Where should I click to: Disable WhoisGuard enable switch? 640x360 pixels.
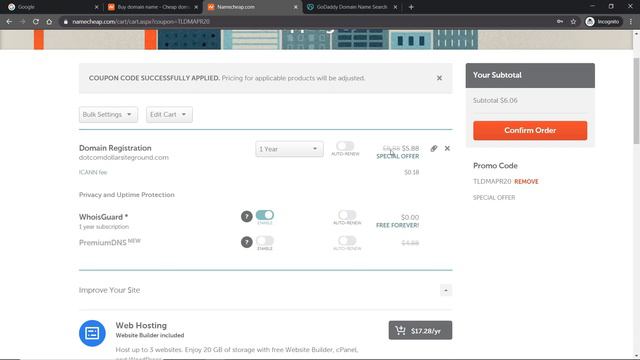pos(264,215)
